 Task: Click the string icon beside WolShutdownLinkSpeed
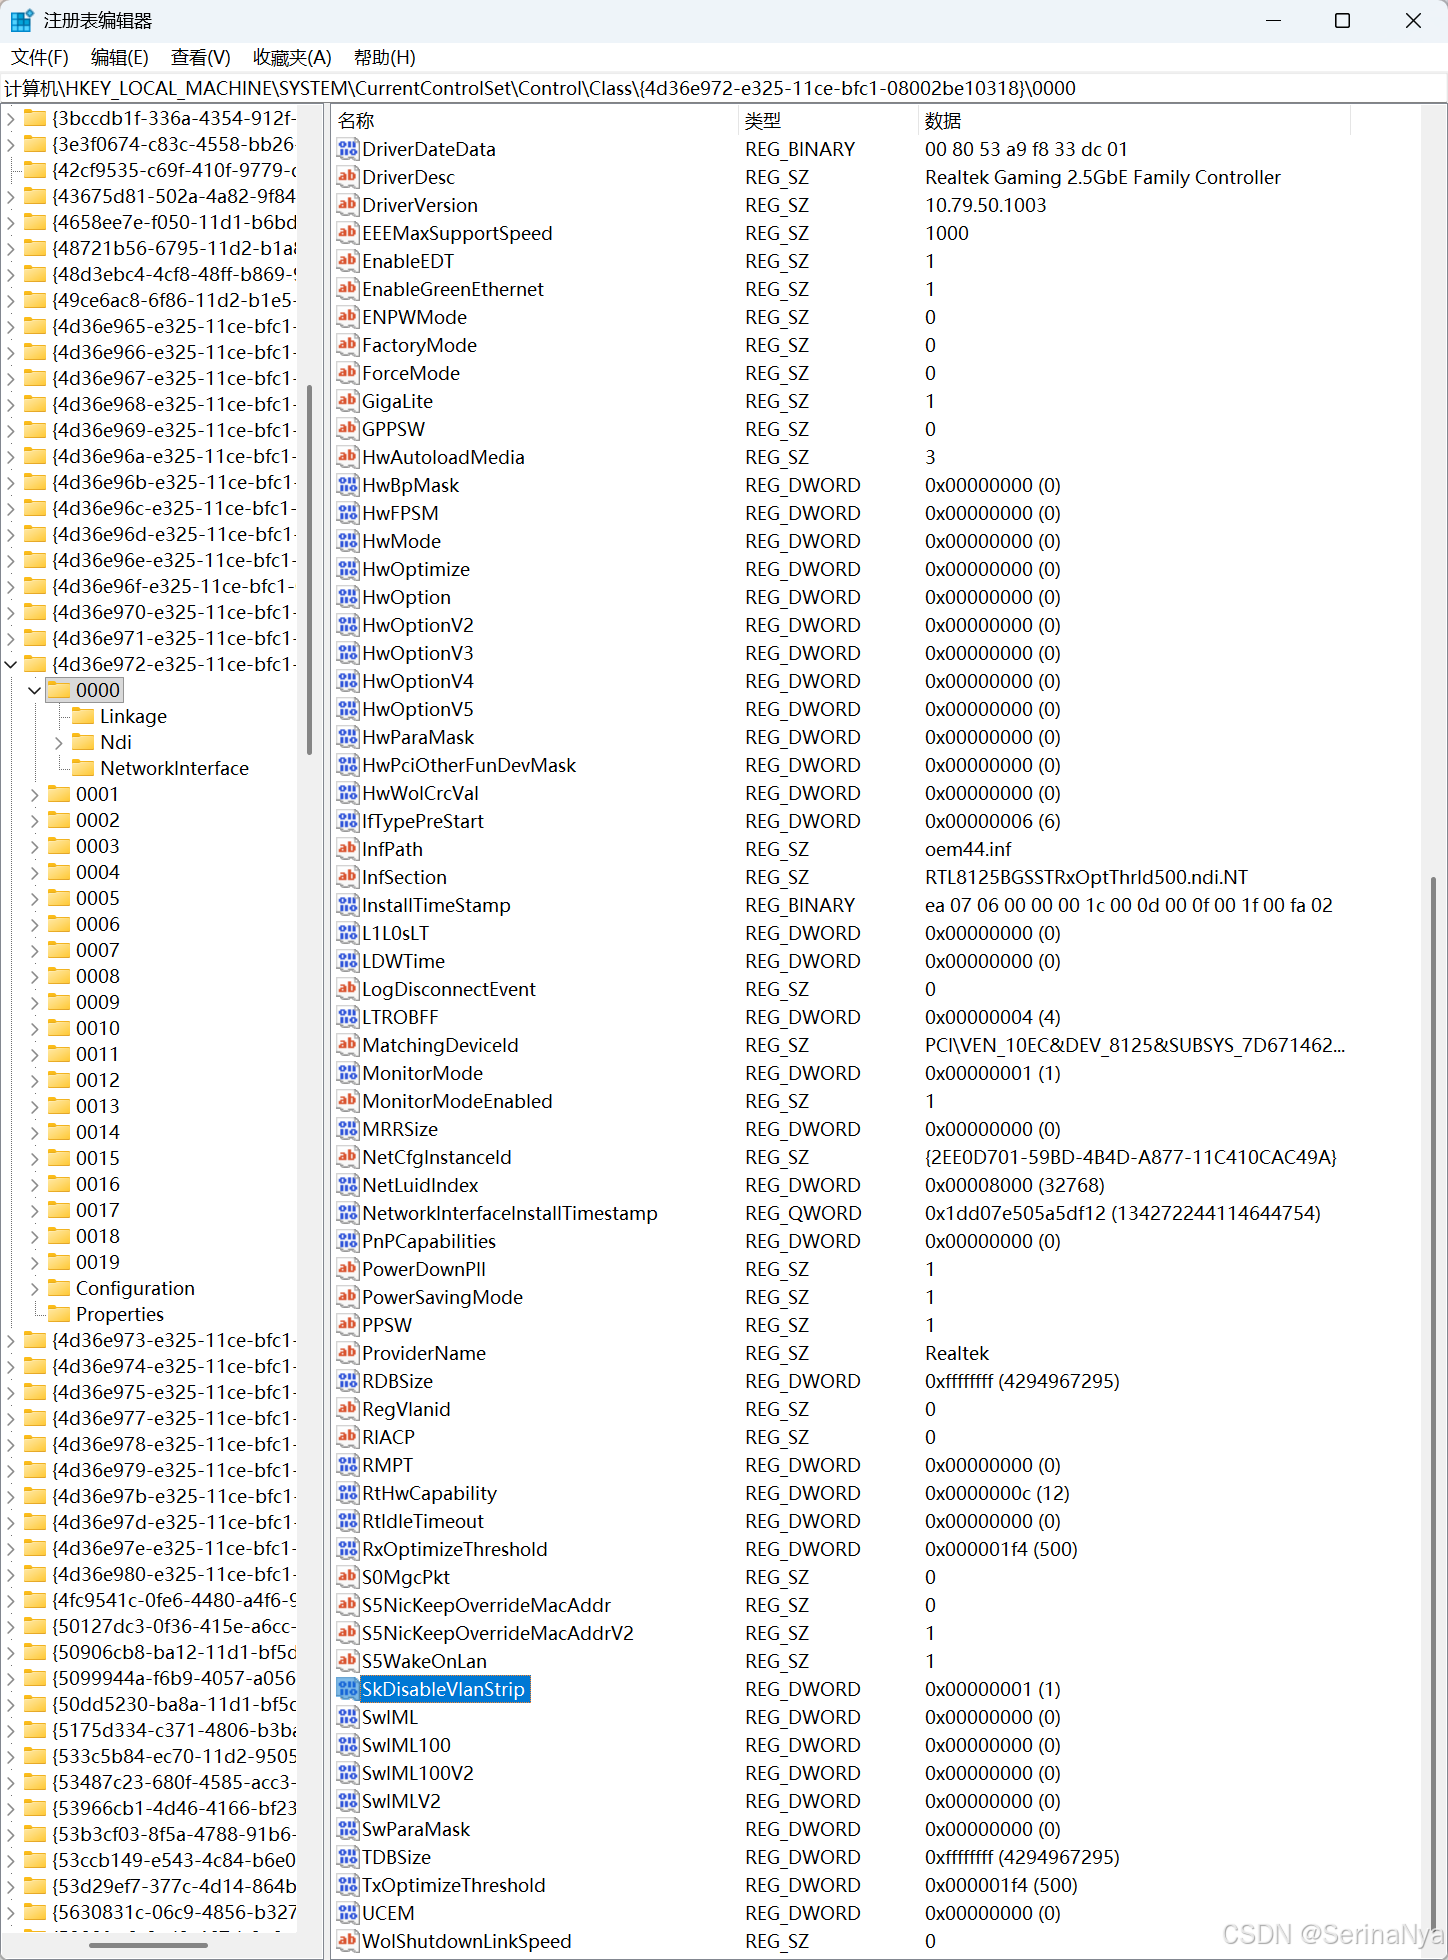[x=347, y=1941]
